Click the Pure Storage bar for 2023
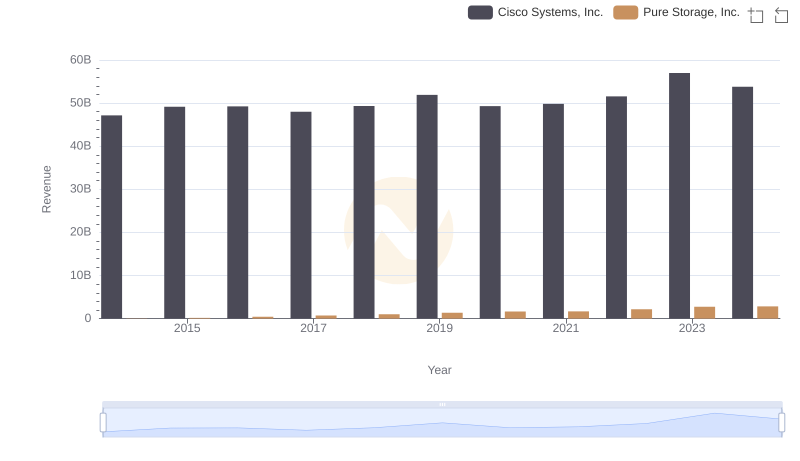This screenshot has height=461, width=800. [705, 313]
